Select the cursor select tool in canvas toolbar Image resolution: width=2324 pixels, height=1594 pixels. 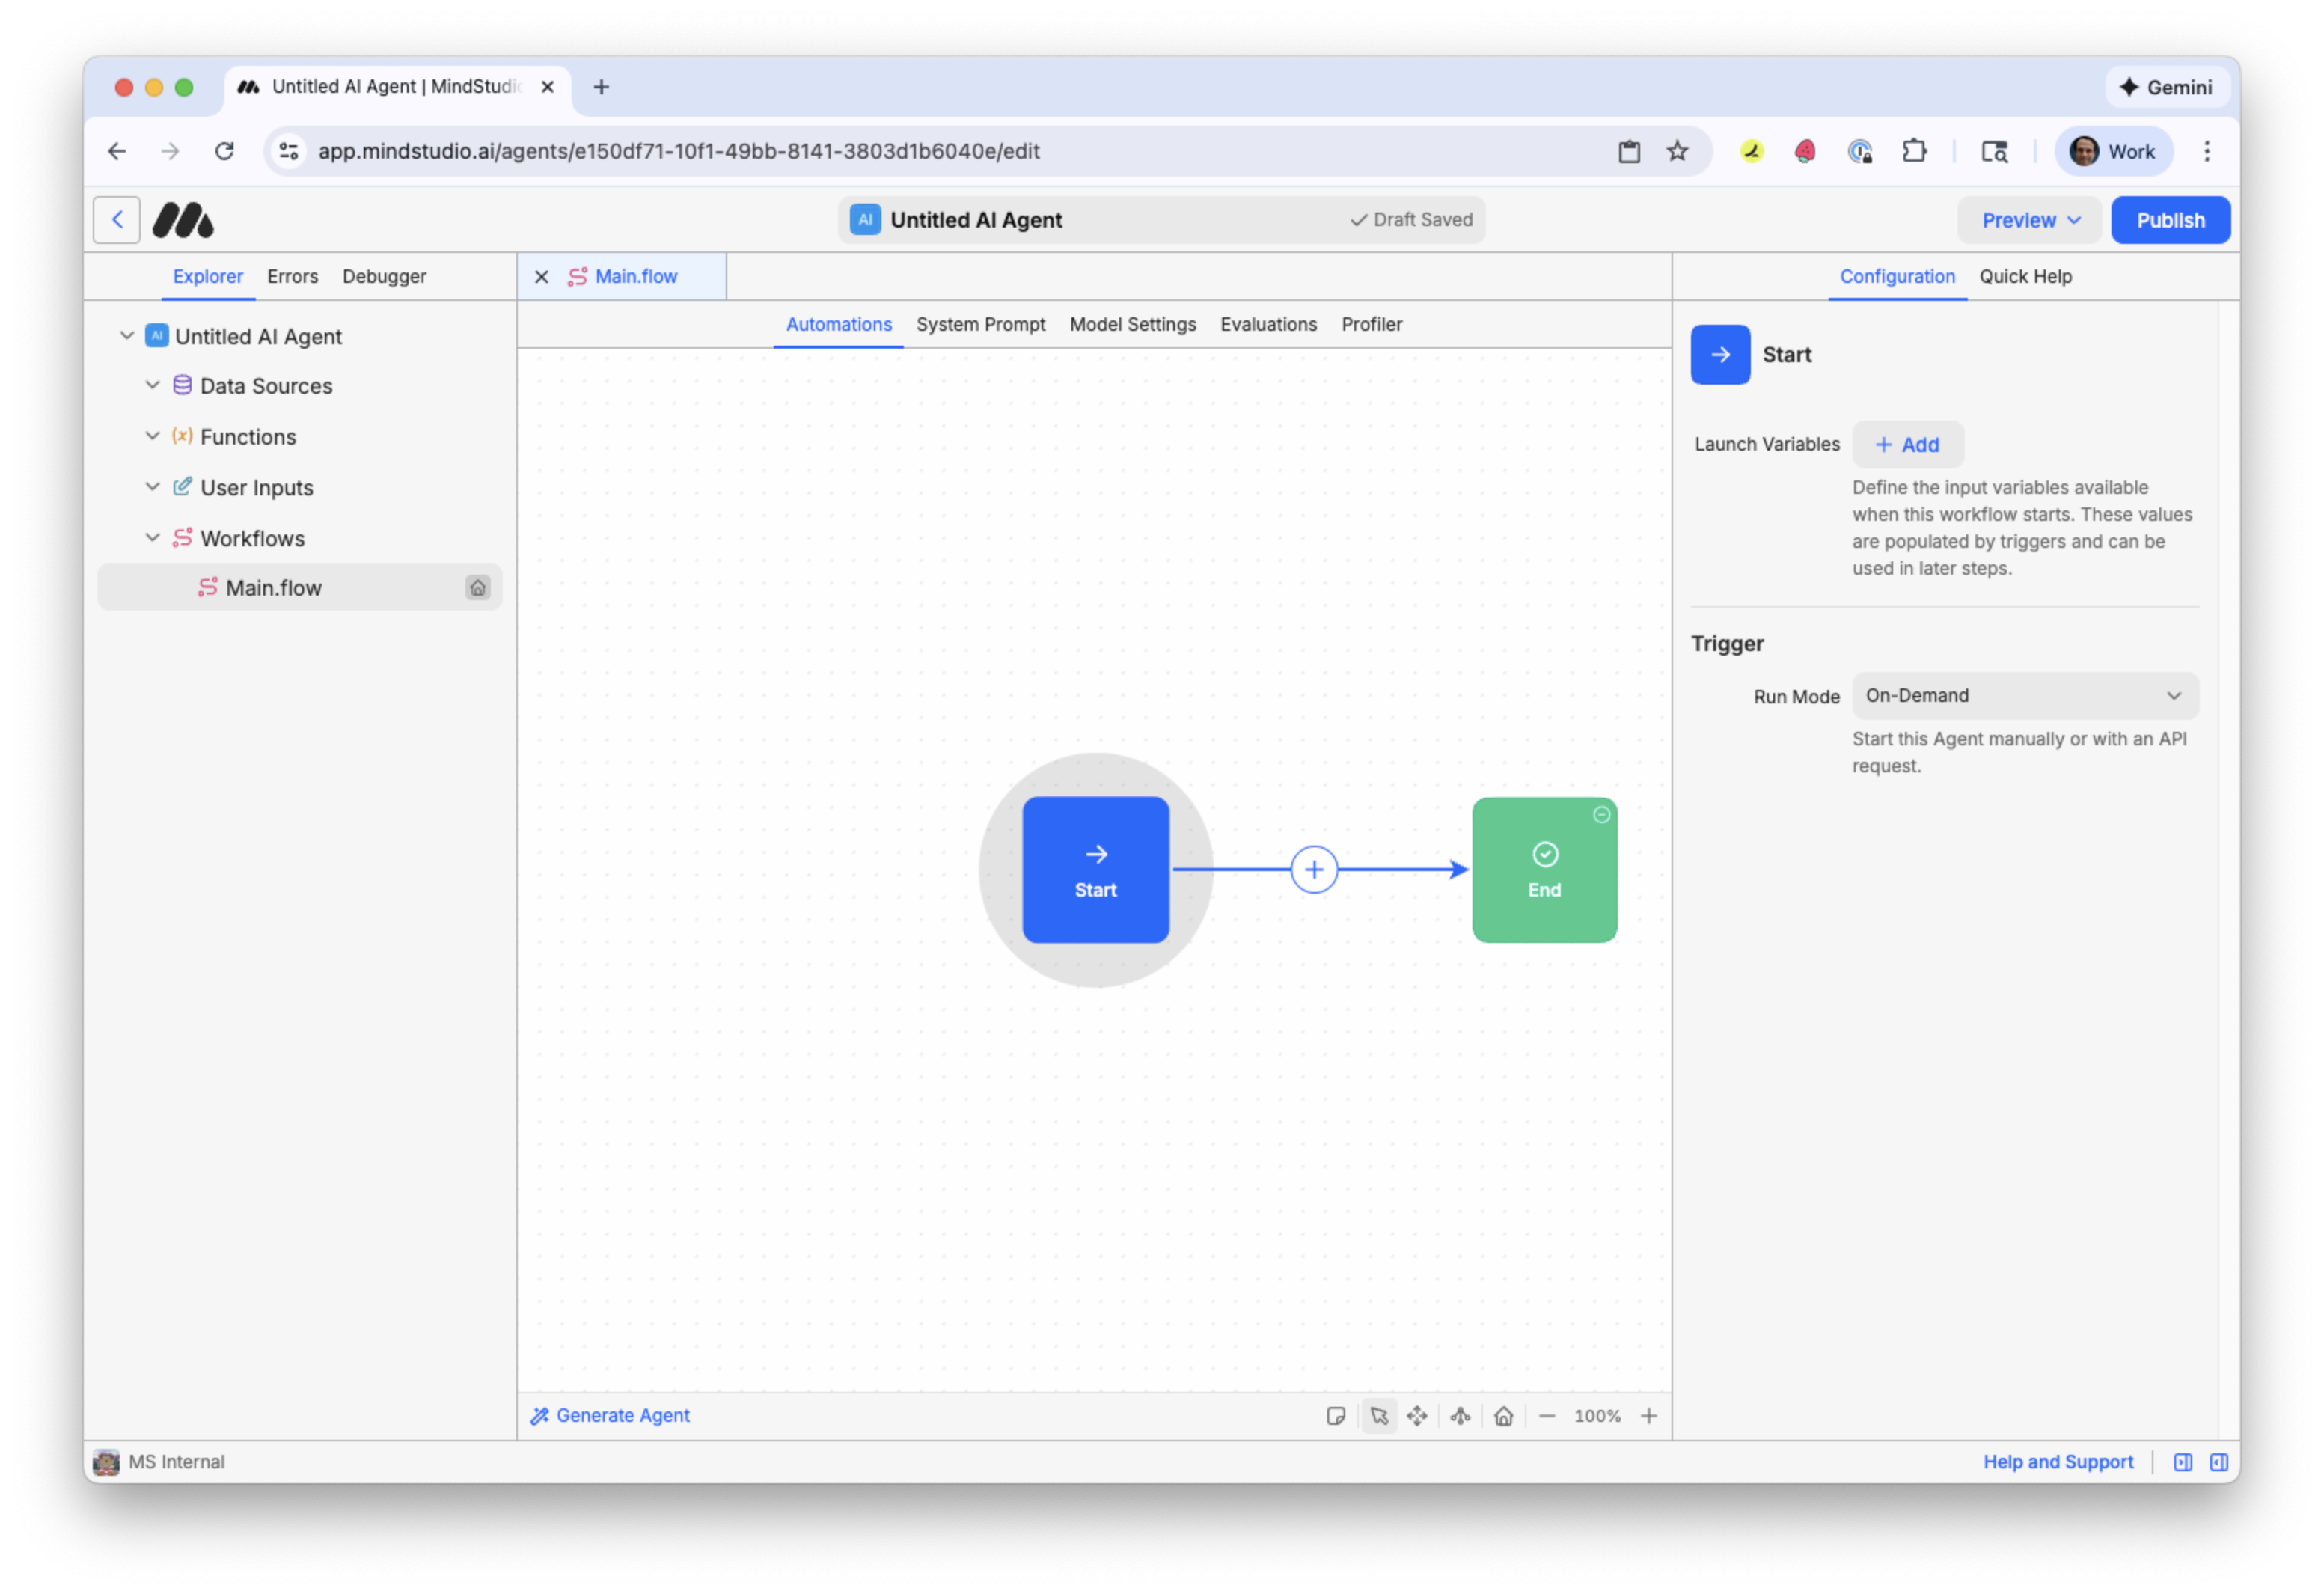(1379, 1415)
